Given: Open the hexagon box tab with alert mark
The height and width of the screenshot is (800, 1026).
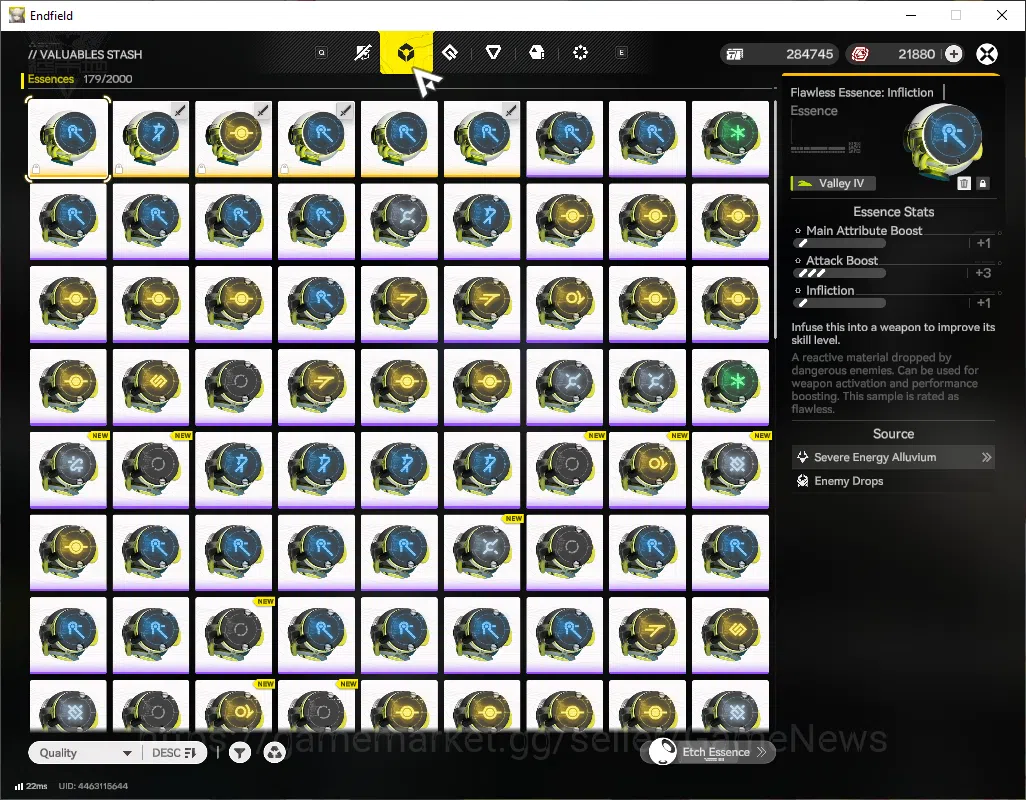Looking at the screenshot, I should [x=537, y=52].
